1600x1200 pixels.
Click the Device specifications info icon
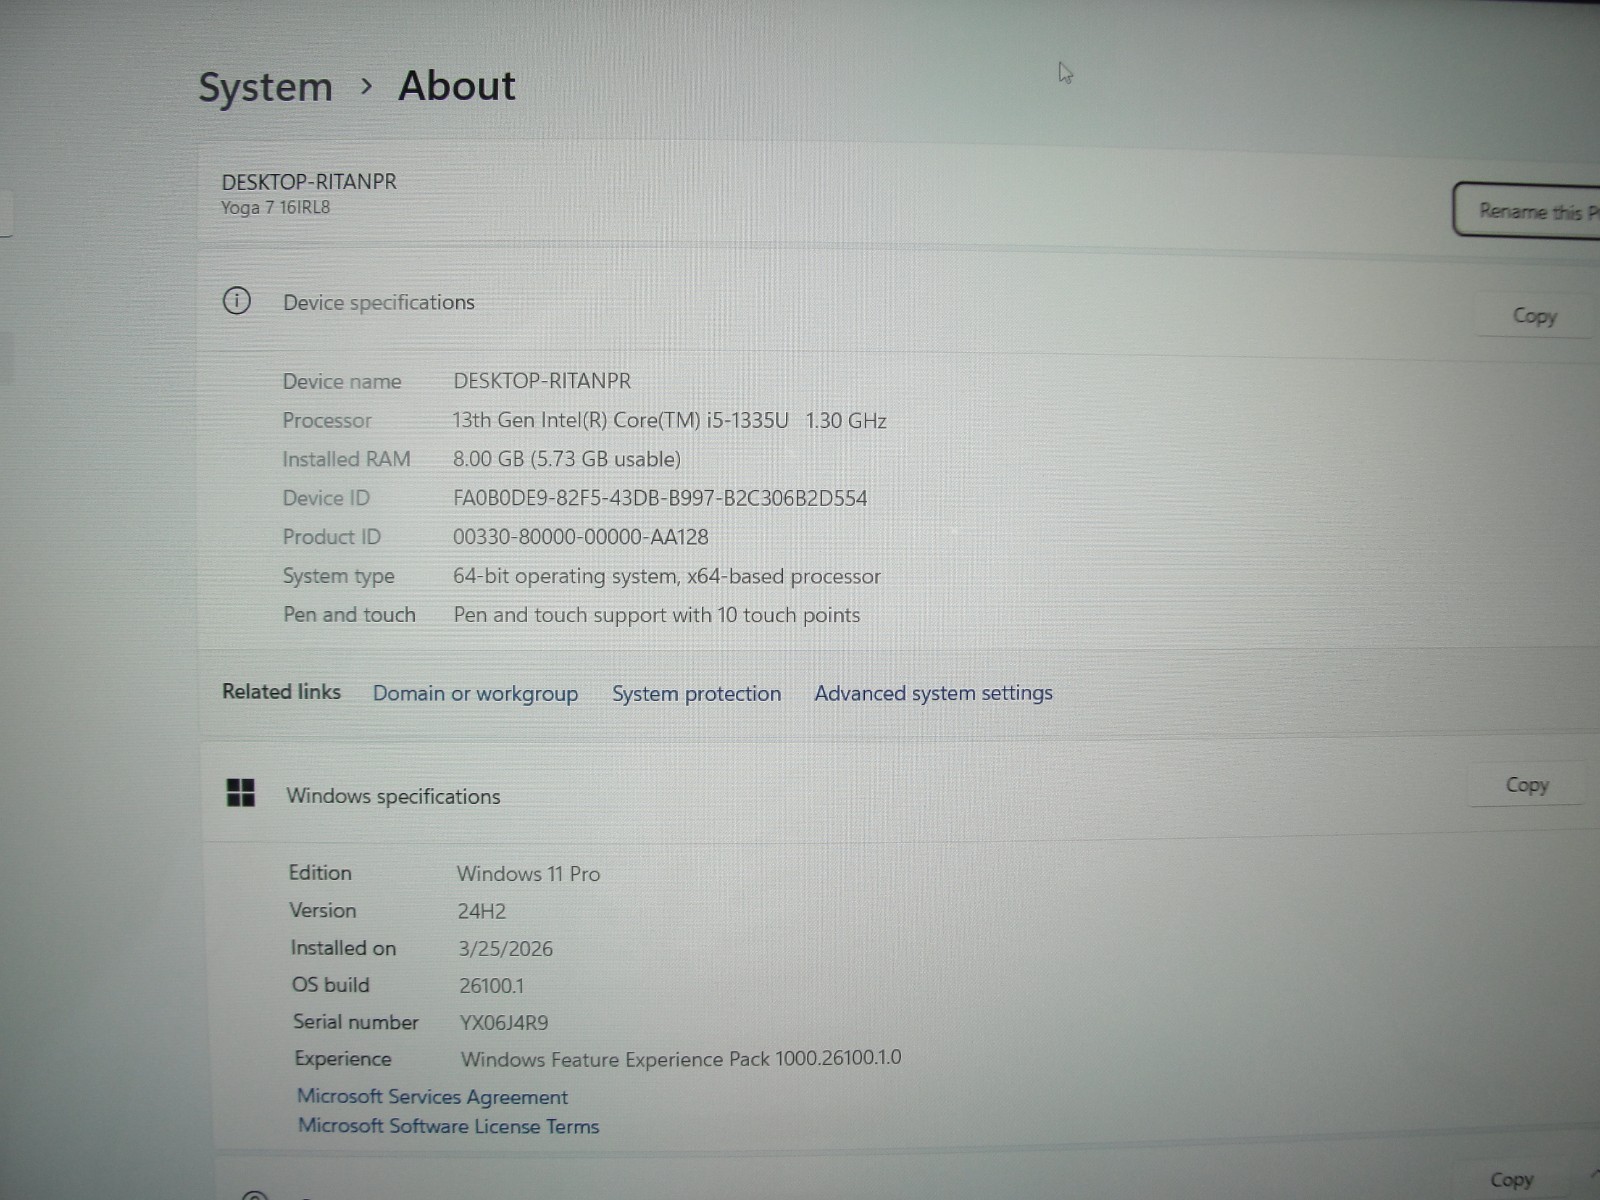tap(237, 301)
